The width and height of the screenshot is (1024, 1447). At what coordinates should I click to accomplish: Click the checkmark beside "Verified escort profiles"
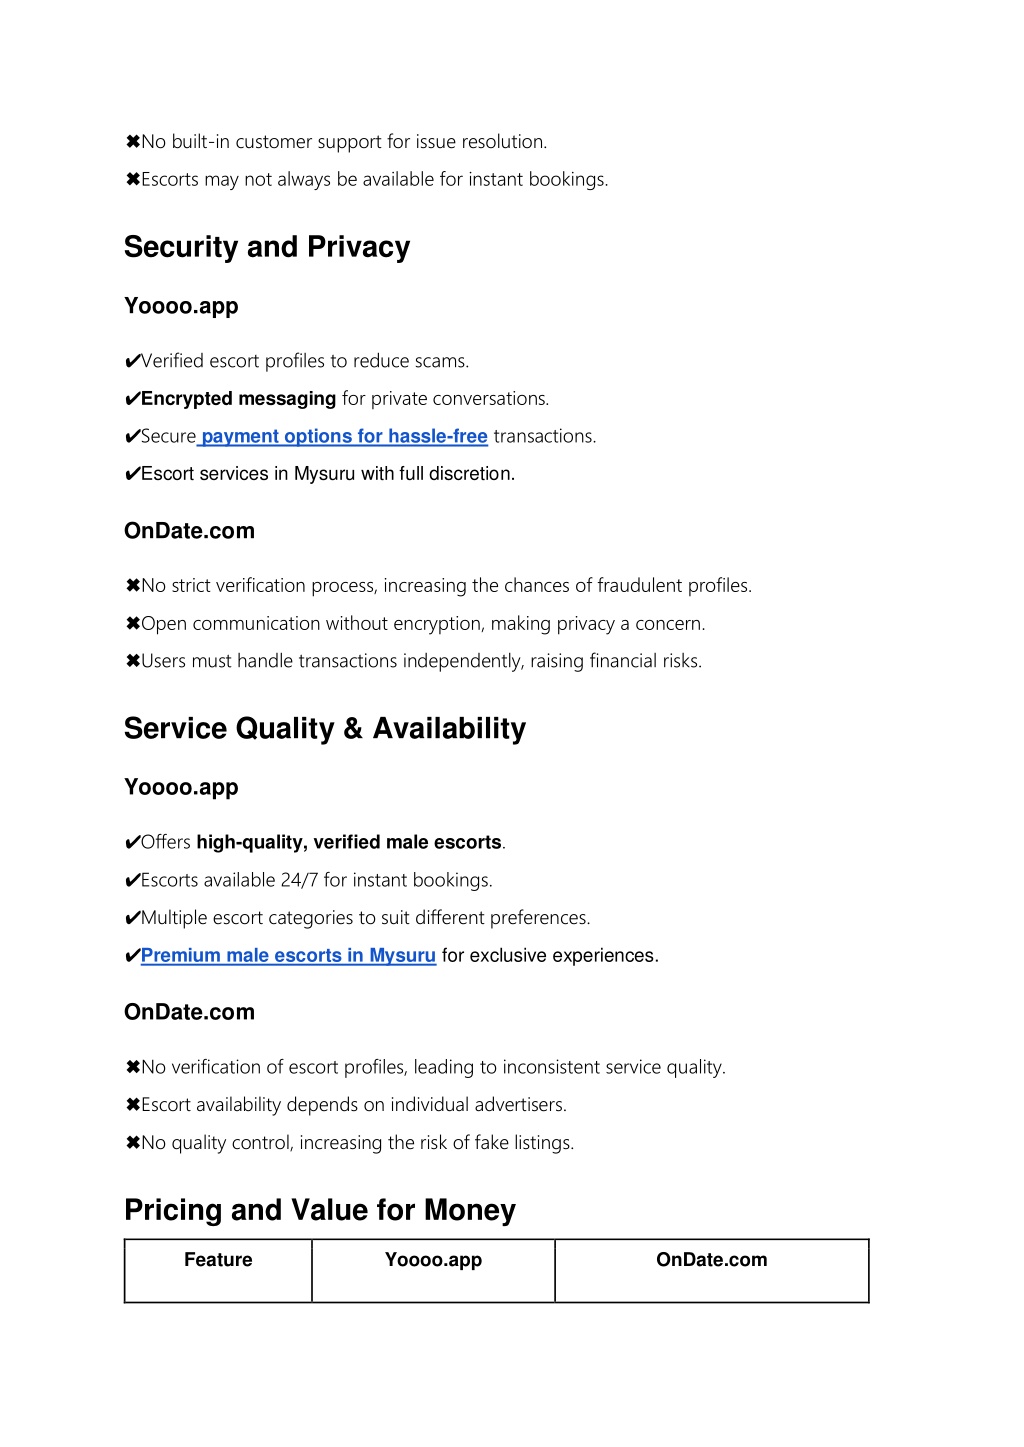pos(132,361)
